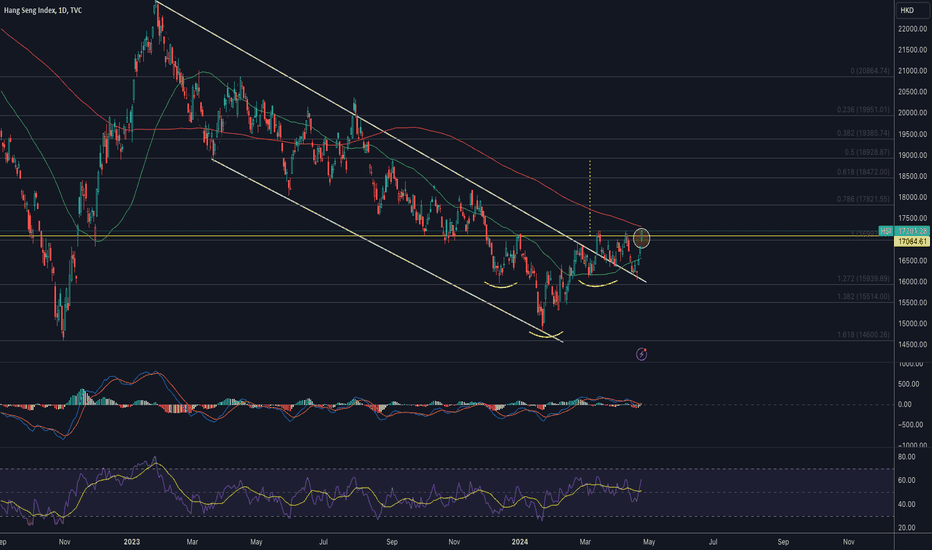This screenshot has height=550, width=932.
Task: Click the 22000.00 price axis tick
Action: [912, 29]
